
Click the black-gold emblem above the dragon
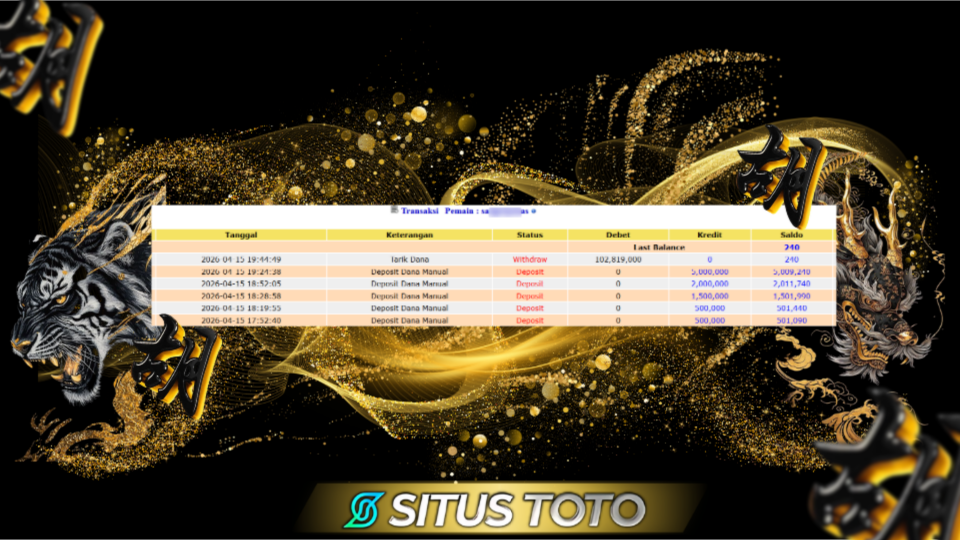(783, 173)
